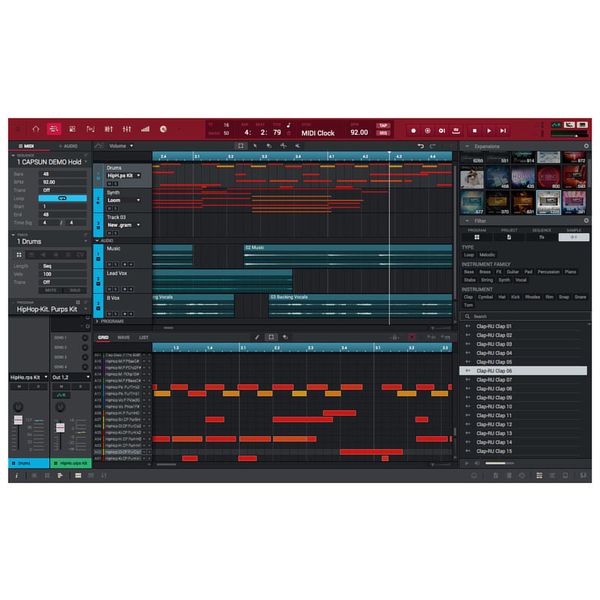Screen dimensions: 600x600
Task: Select the Clap-RU Clap 01 sample
Action: click(x=523, y=326)
